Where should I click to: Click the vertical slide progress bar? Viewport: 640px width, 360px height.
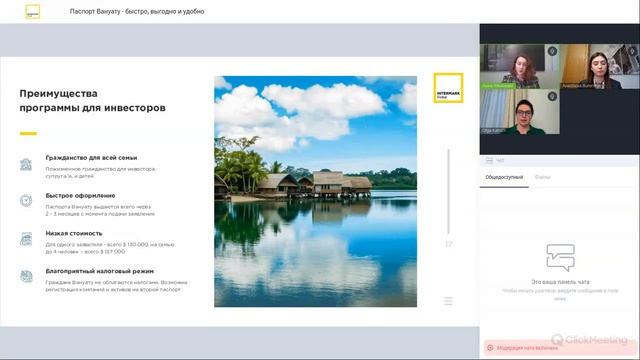(x=449, y=191)
